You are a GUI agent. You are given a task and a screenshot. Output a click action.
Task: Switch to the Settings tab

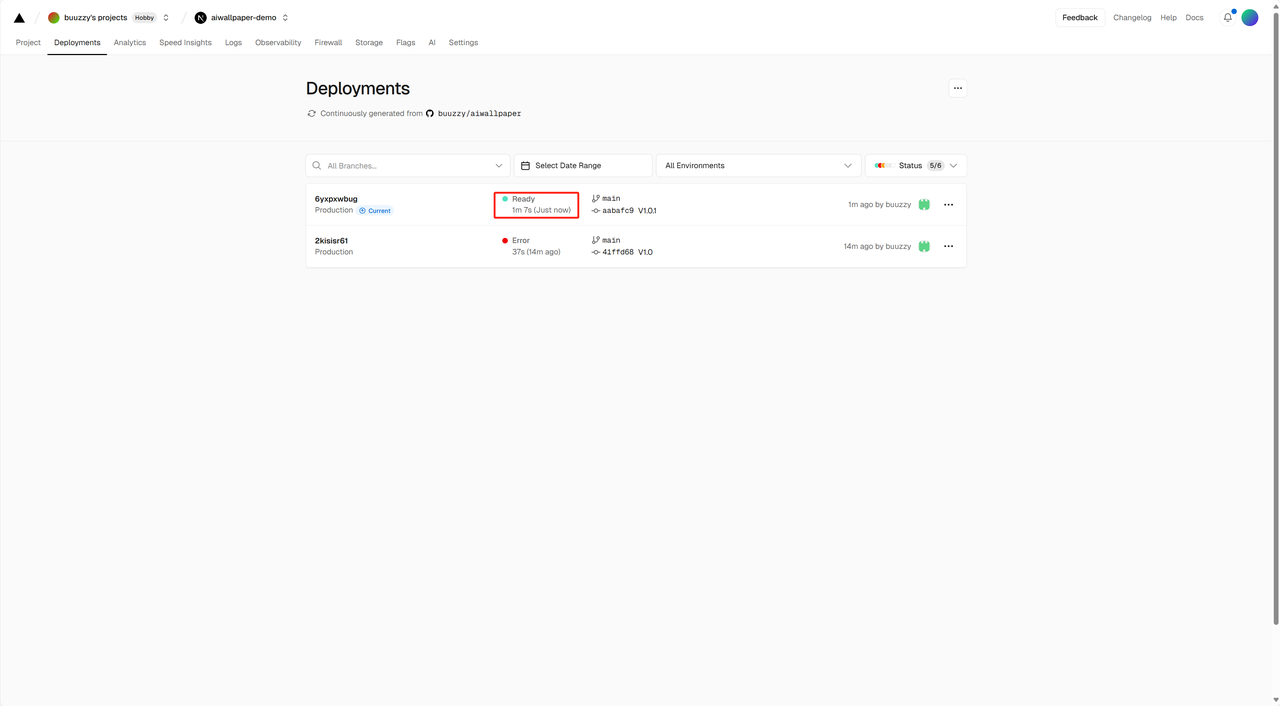click(463, 43)
